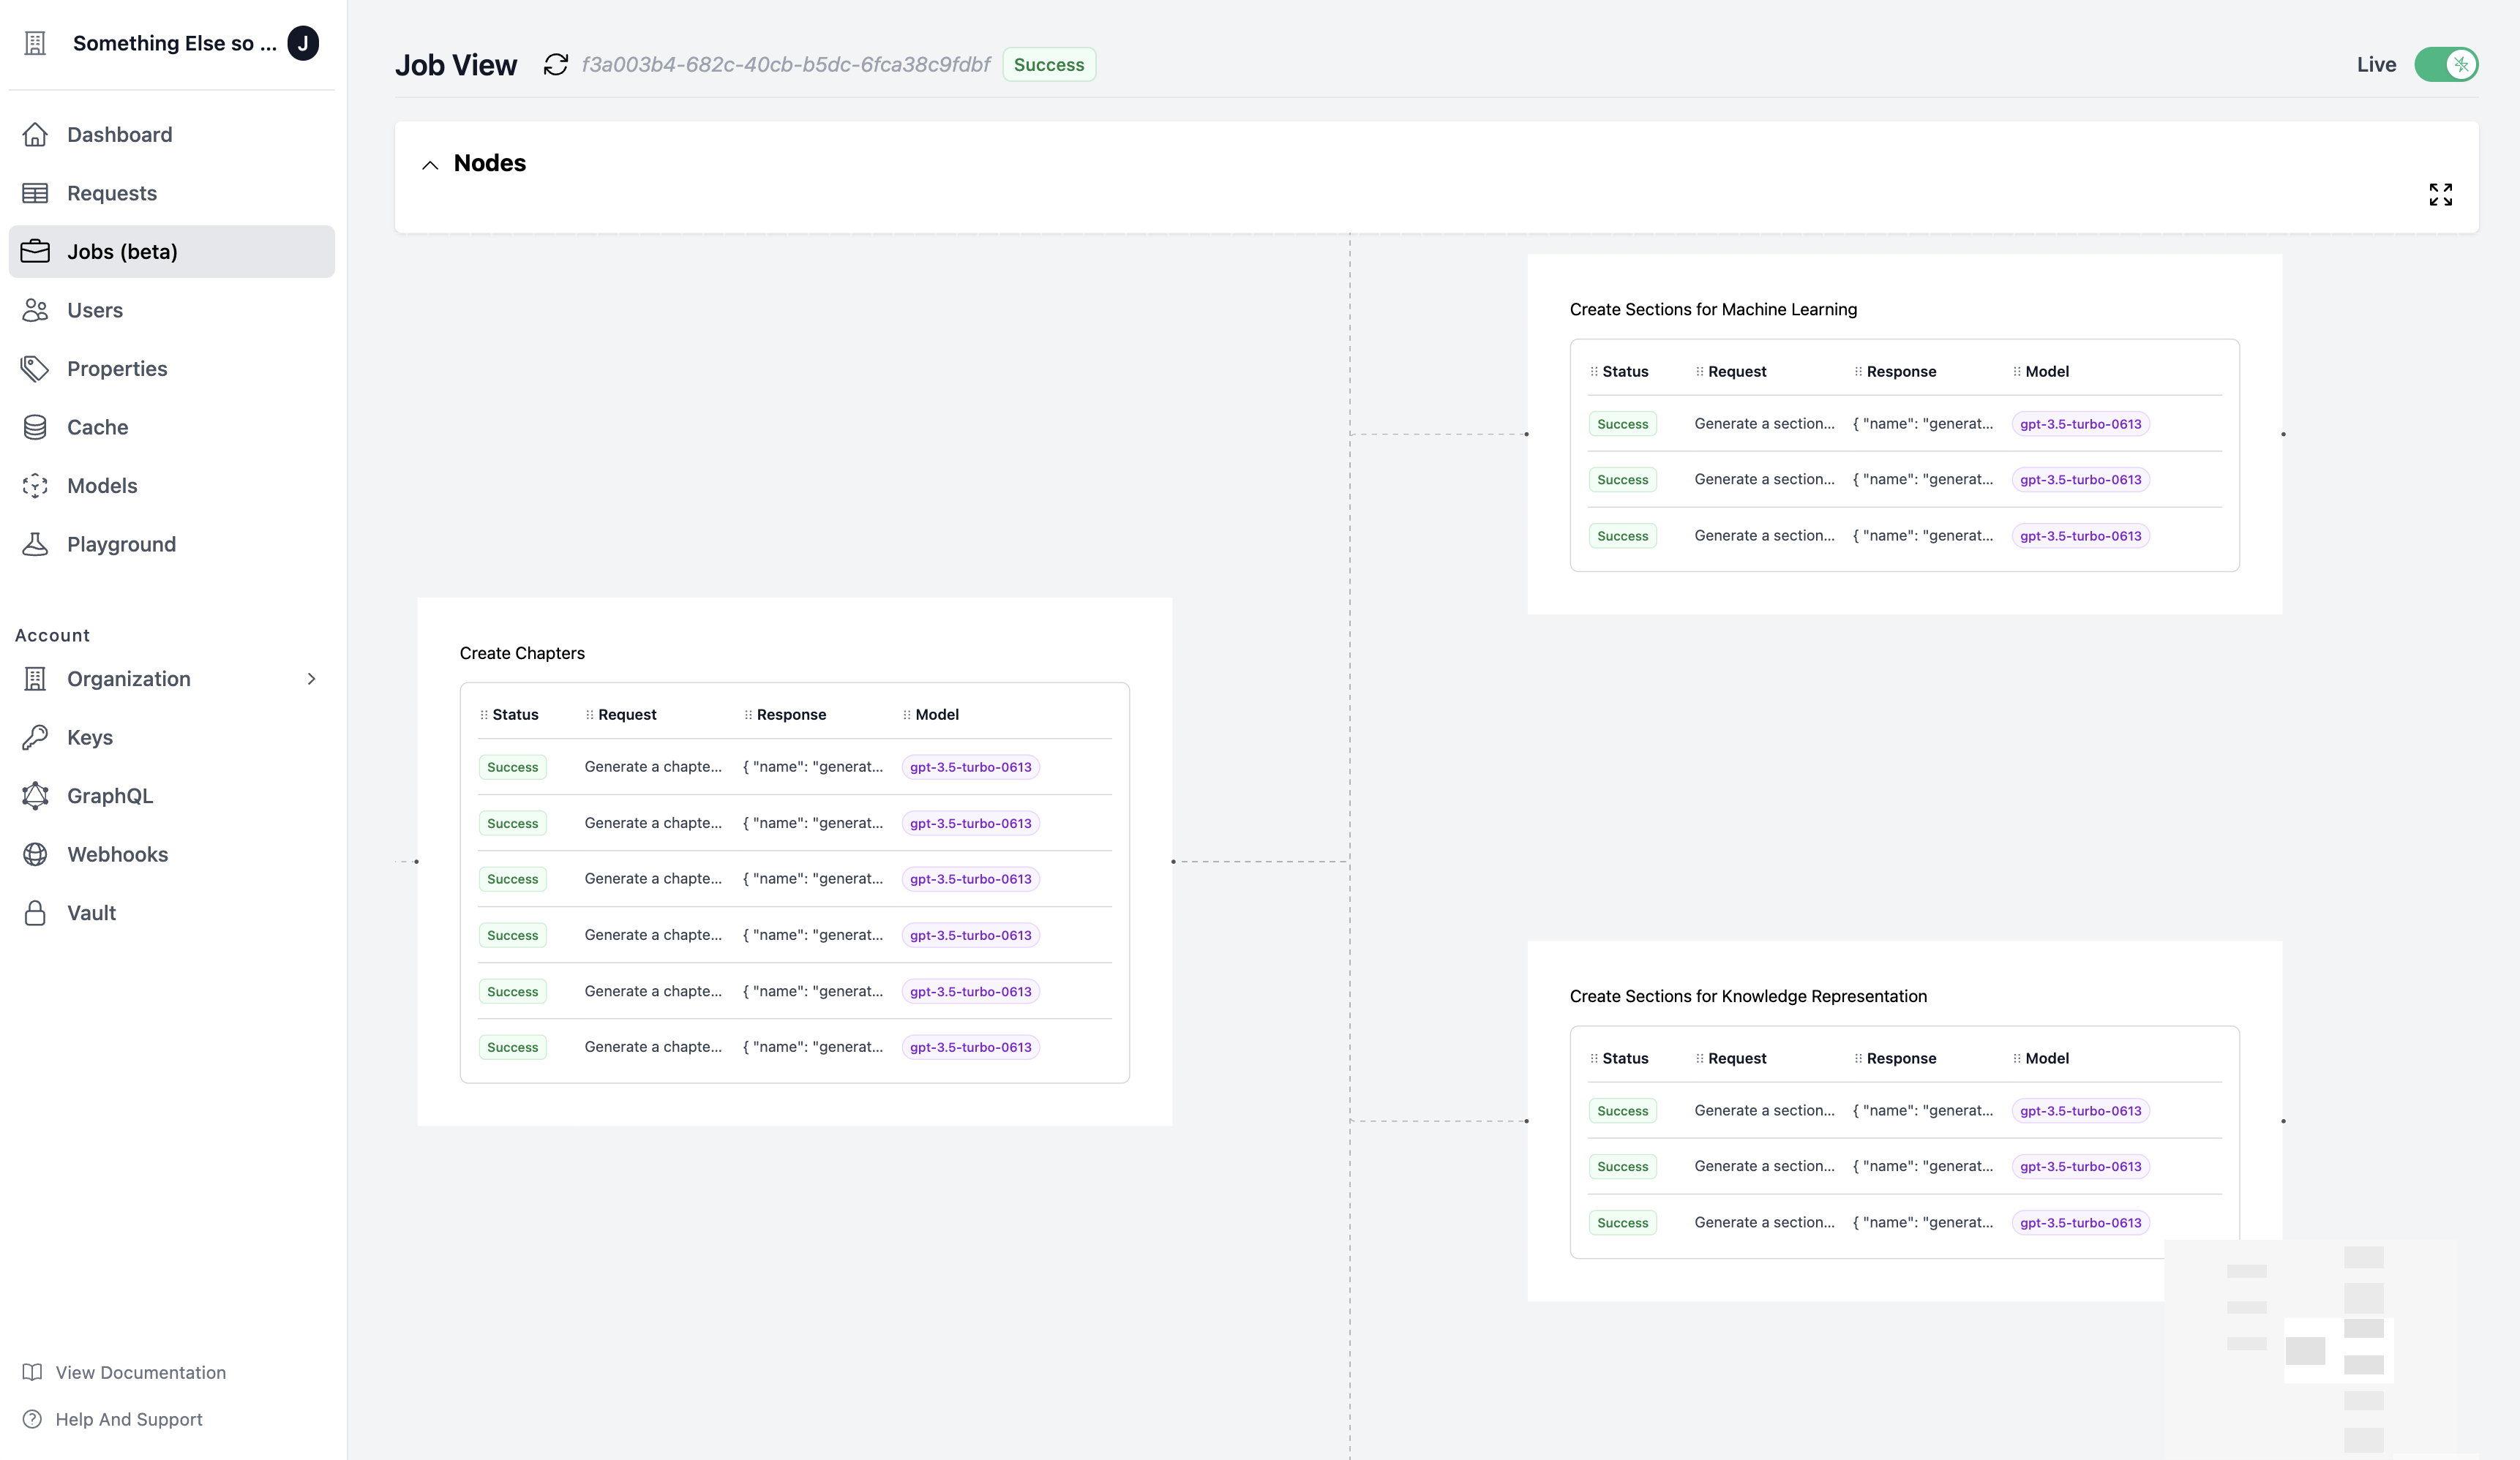Screen dimensions: 2520x1460
Task: Toggle the Live switch off
Action: [x=2445, y=65]
